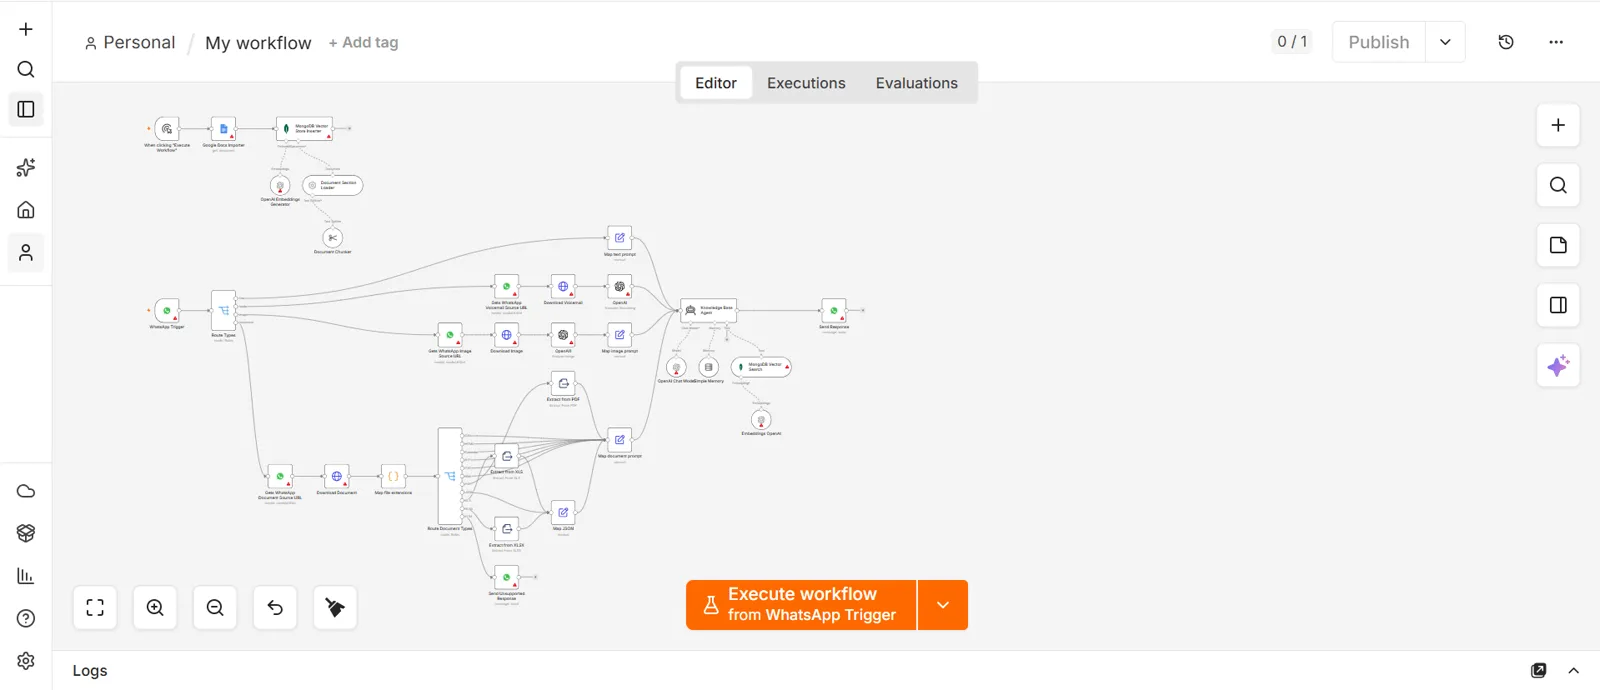Open the help question mark icon
Screen dimensions: 1600x690
point(26,618)
